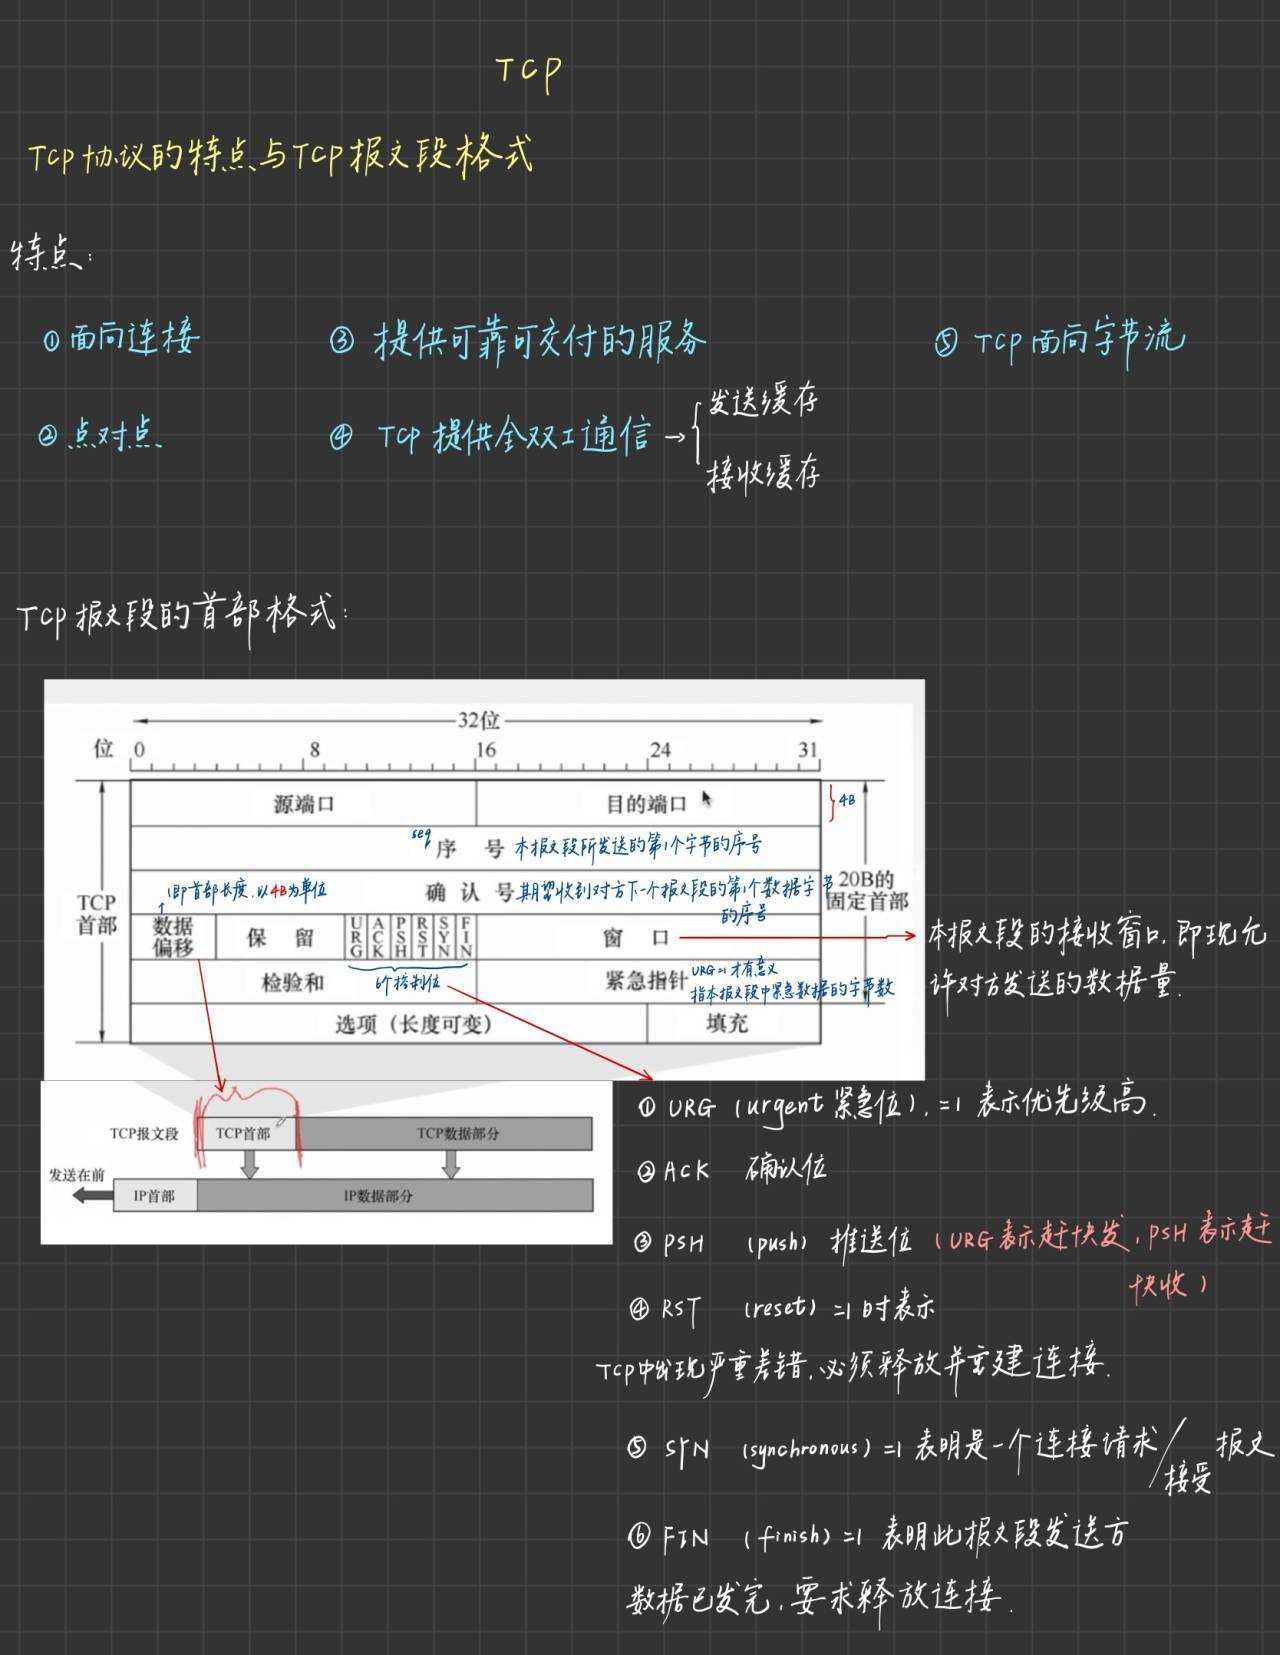Click the handwritten "发送缓存"
1280x1655 pixels.
tap(763, 401)
